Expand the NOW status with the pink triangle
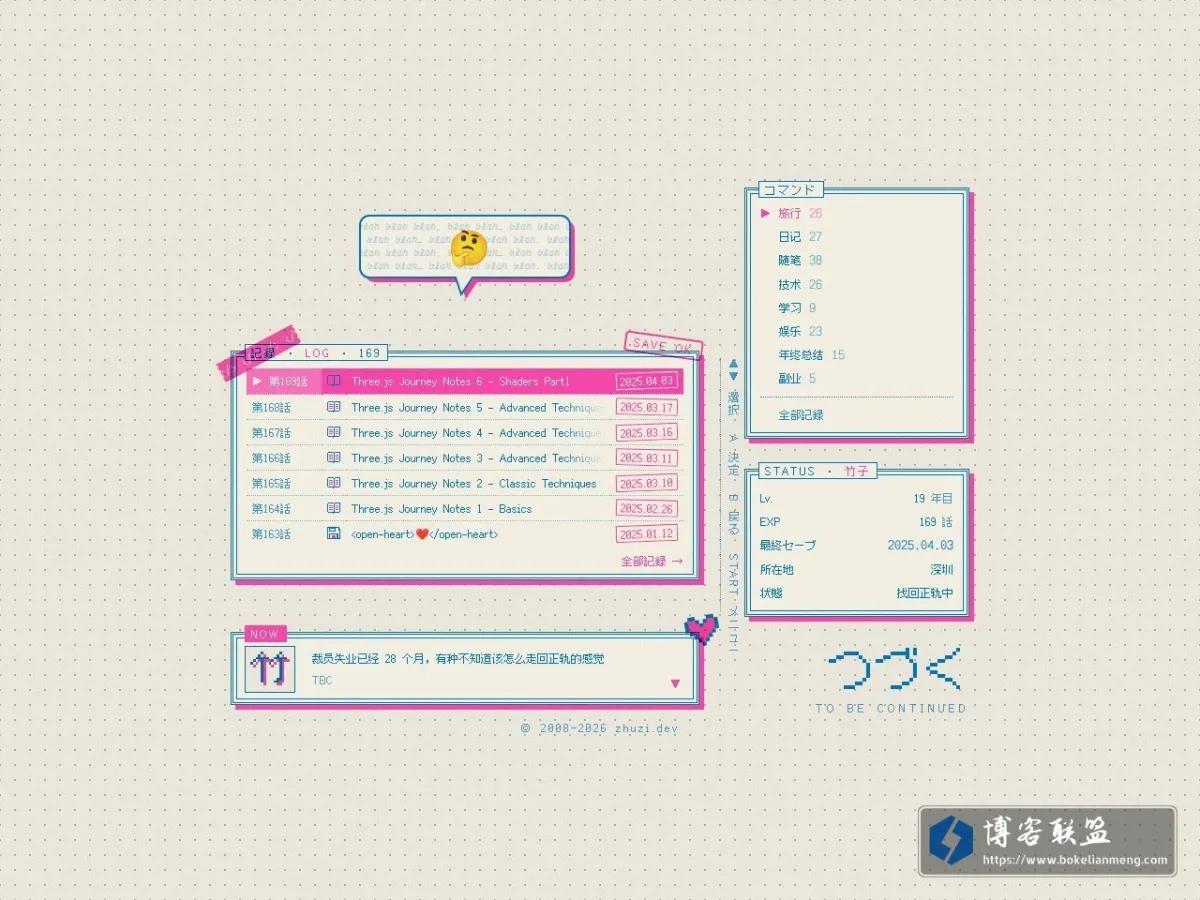Image resolution: width=1200 pixels, height=900 pixels. click(x=675, y=684)
